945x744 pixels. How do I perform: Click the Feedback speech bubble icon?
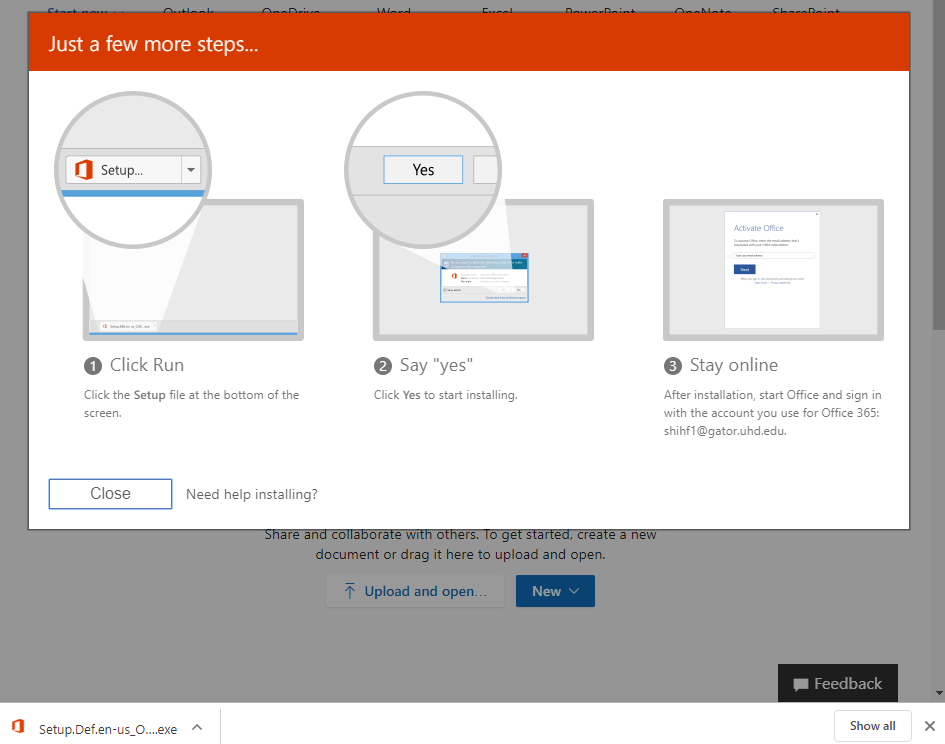(800, 685)
